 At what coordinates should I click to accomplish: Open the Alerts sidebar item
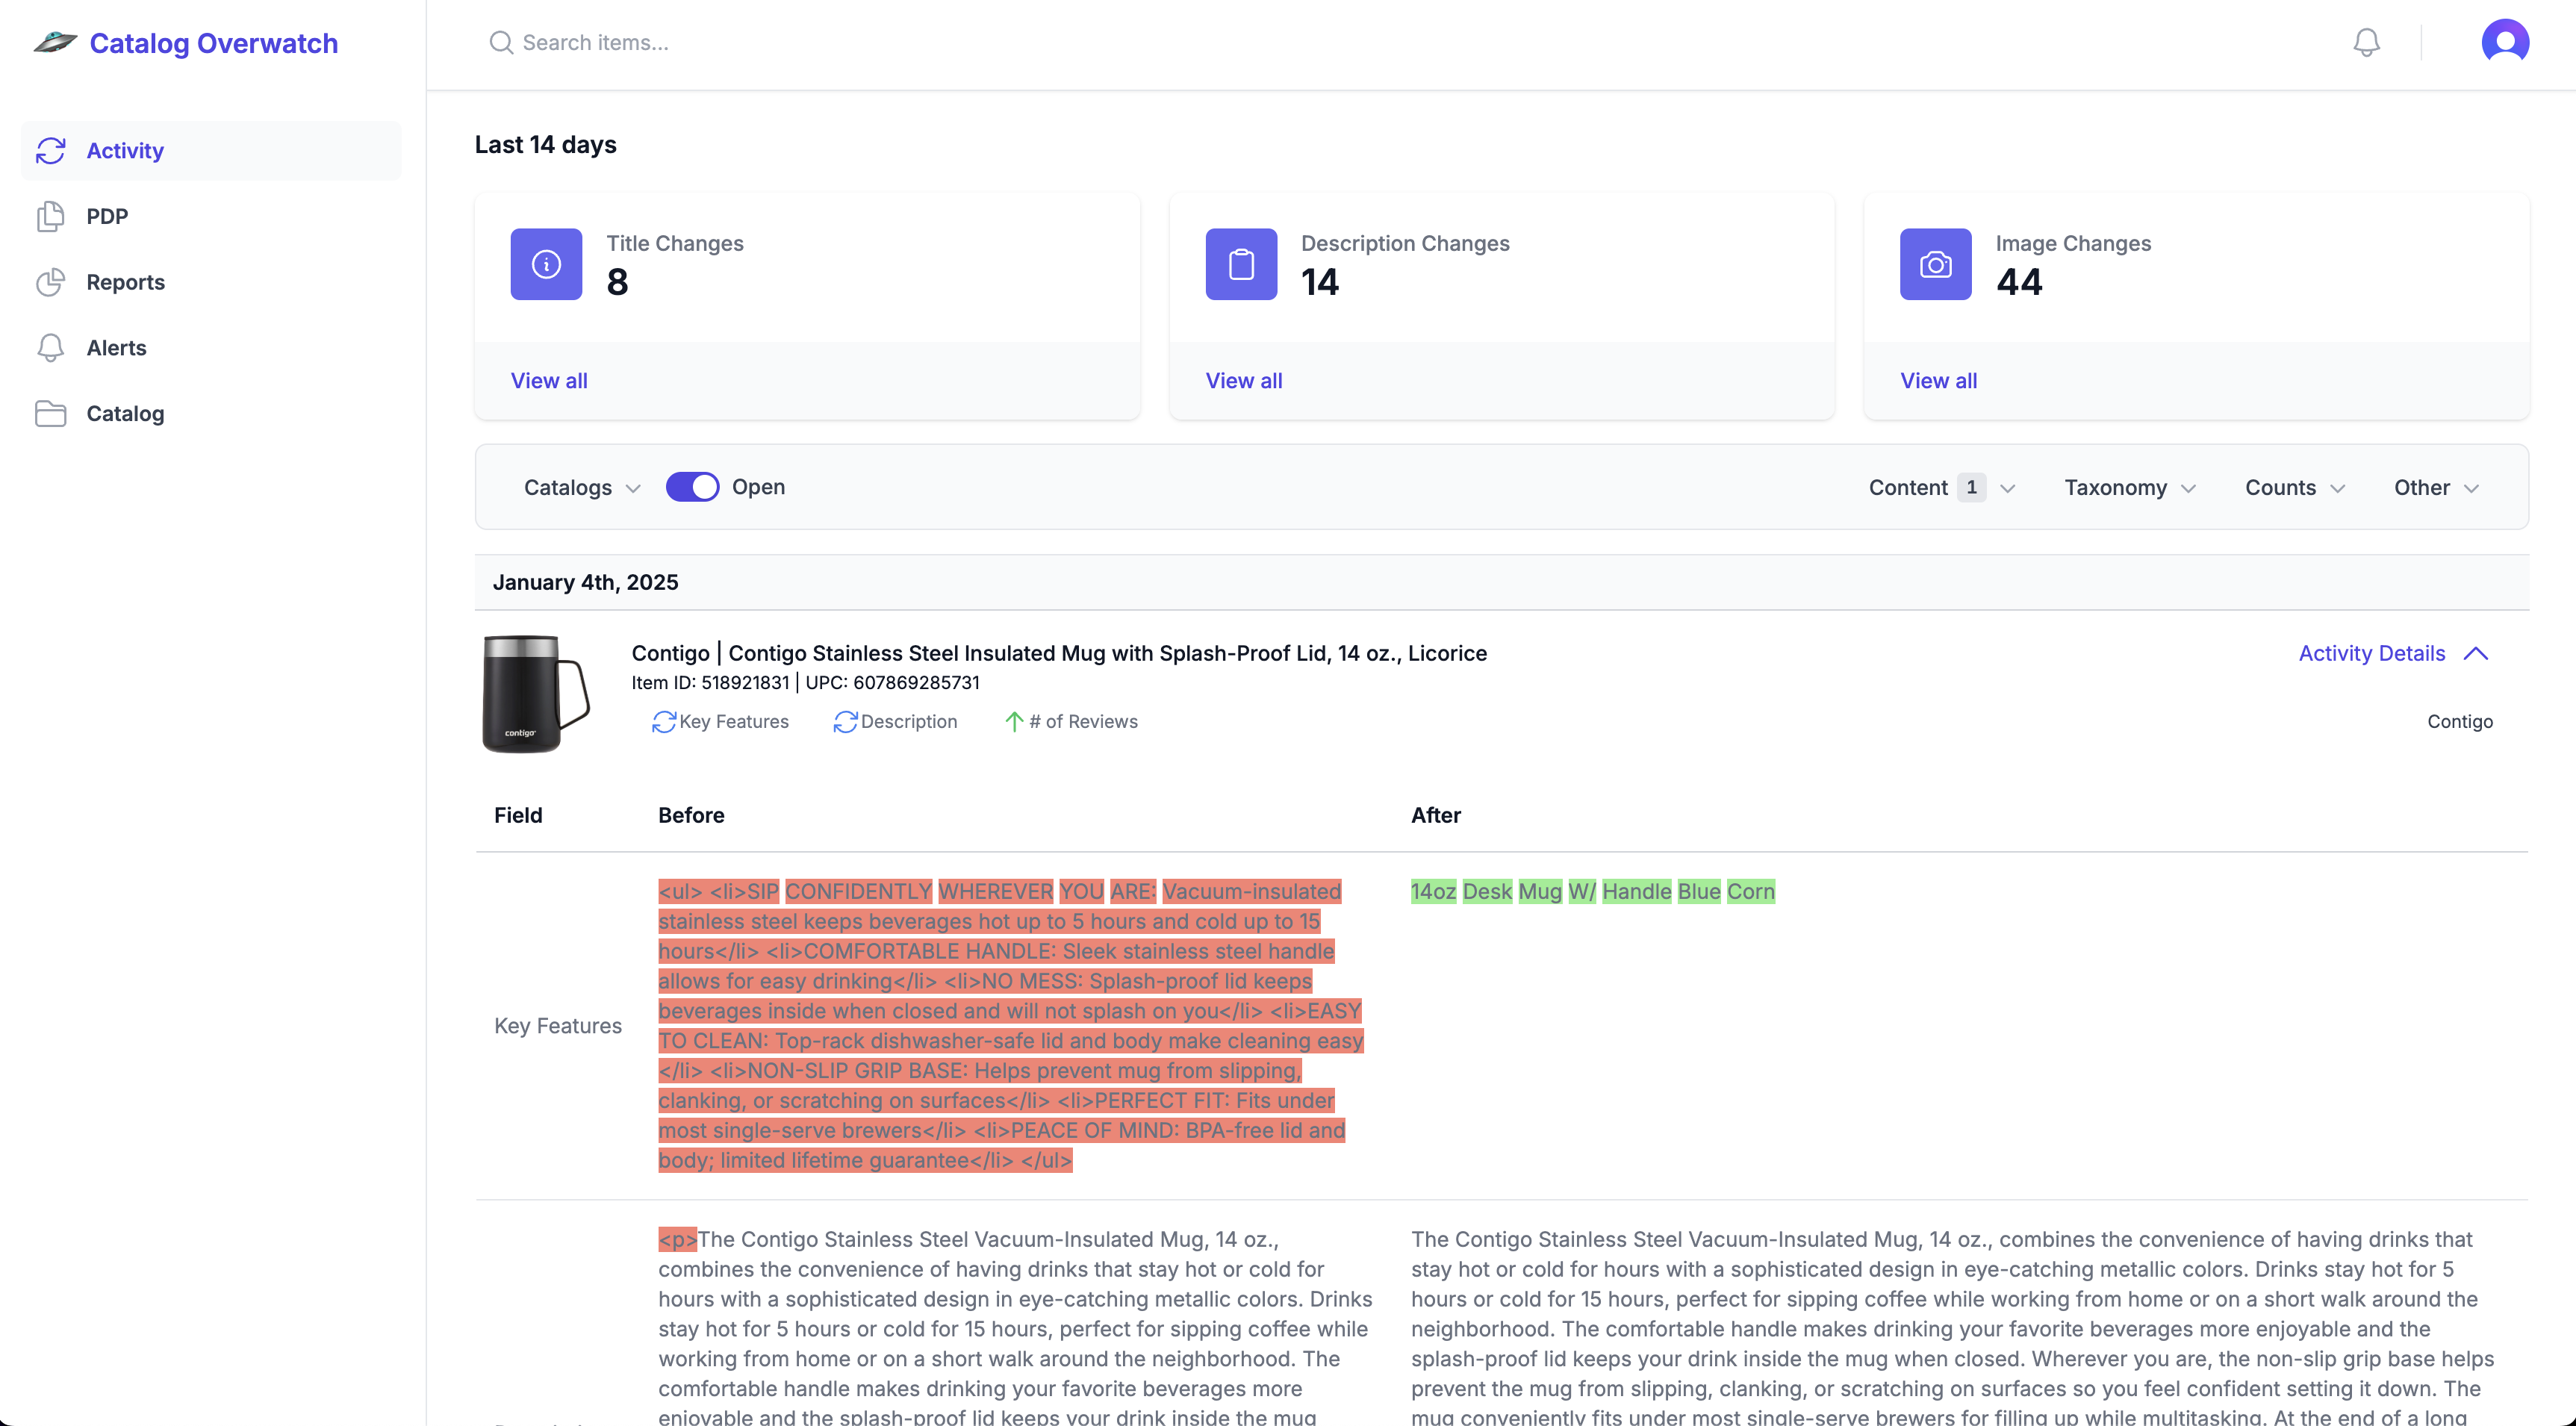(x=116, y=348)
